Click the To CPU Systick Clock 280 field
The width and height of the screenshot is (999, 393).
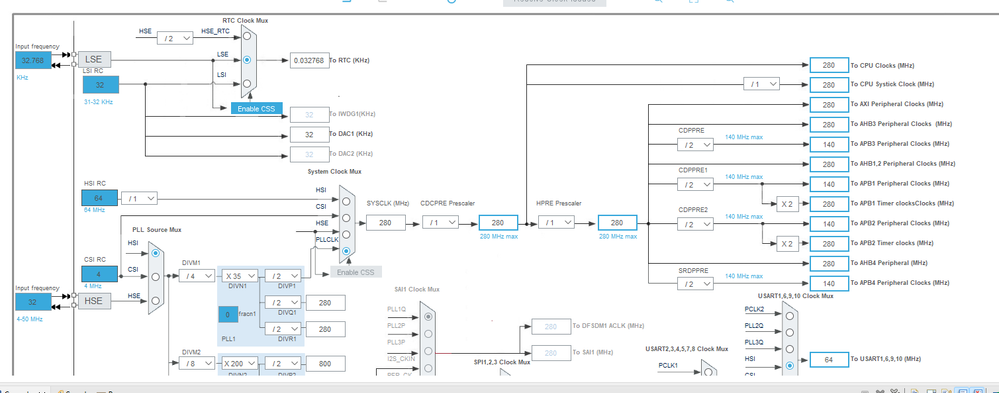(x=829, y=84)
